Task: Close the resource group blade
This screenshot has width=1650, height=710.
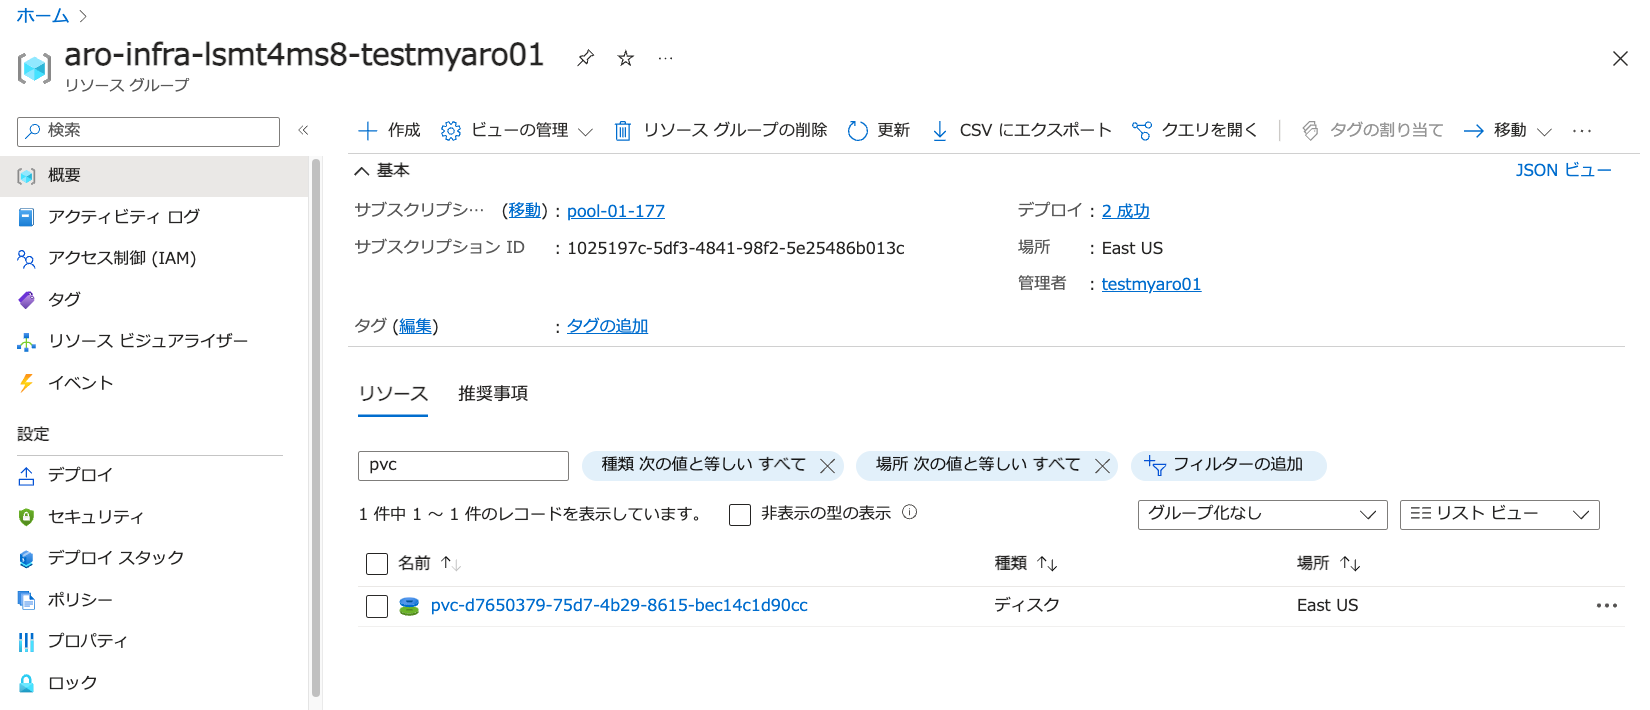Action: pyautogui.click(x=1620, y=59)
